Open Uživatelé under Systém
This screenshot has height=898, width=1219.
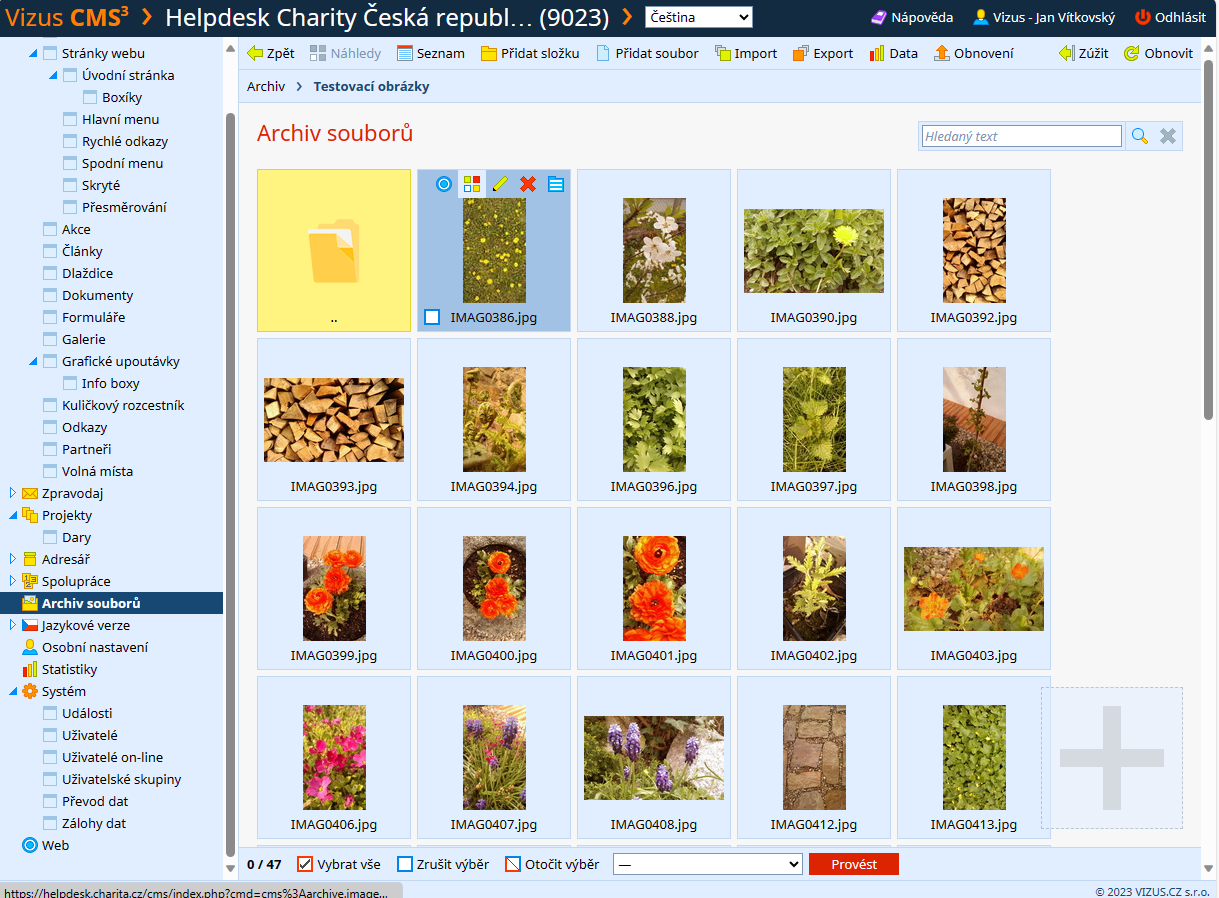click(89, 735)
